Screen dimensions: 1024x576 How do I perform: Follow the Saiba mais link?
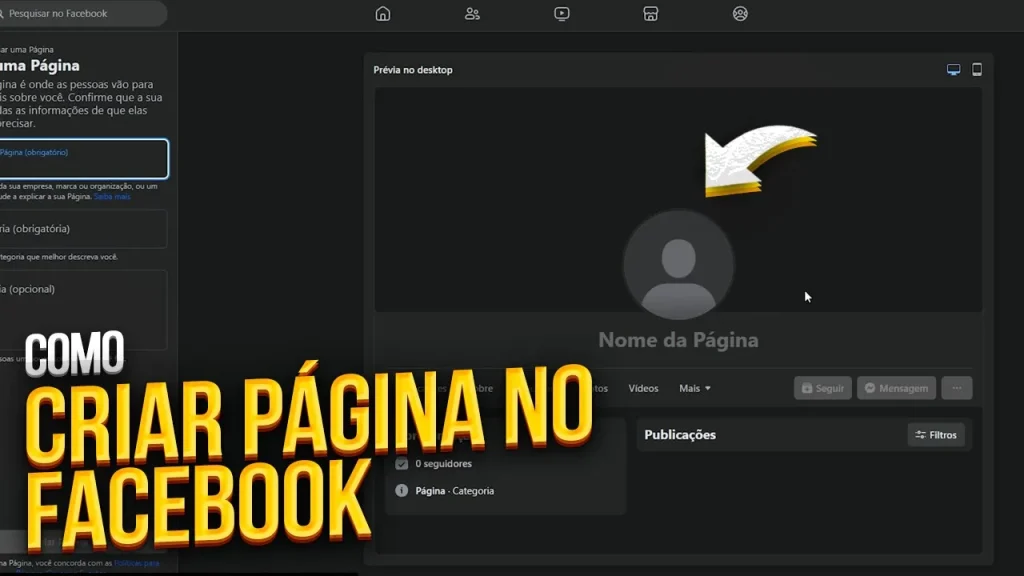pyautogui.click(x=113, y=197)
